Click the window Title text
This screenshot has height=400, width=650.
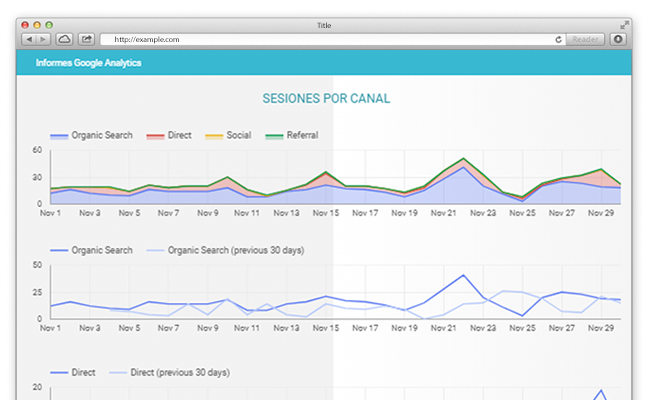pyautogui.click(x=324, y=26)
